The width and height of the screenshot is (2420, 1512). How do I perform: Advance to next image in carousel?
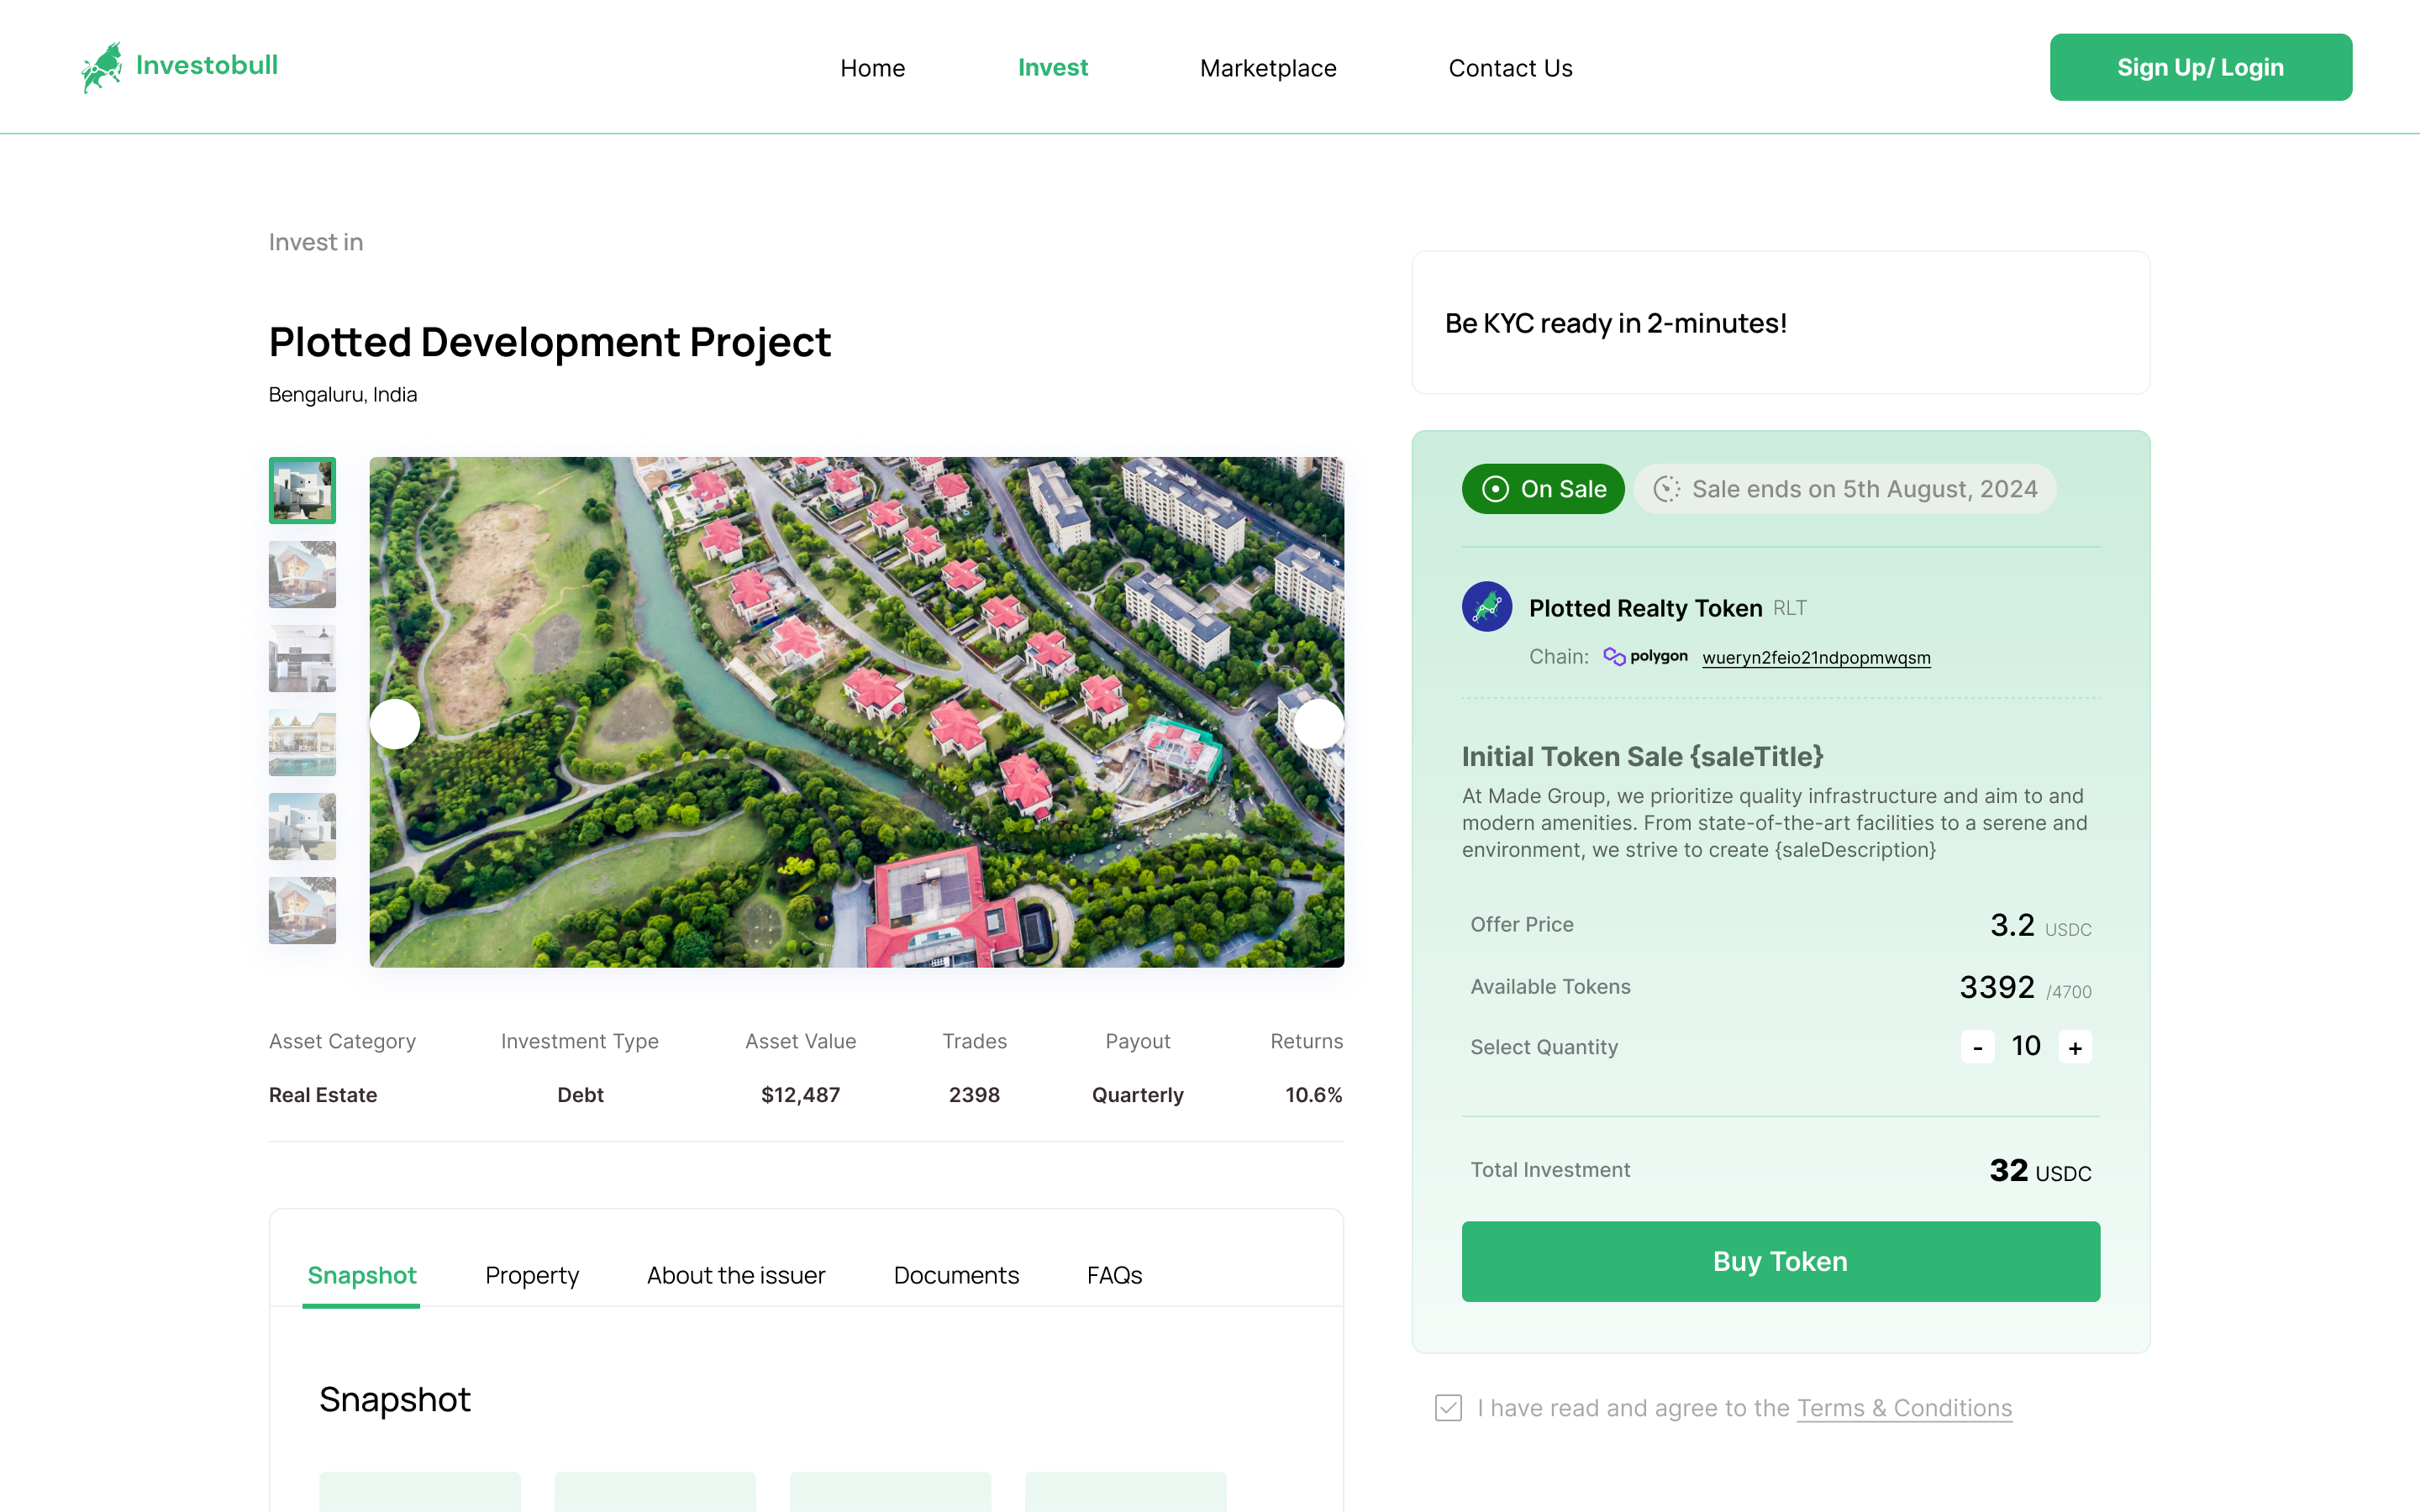[x=1318, y=723]
